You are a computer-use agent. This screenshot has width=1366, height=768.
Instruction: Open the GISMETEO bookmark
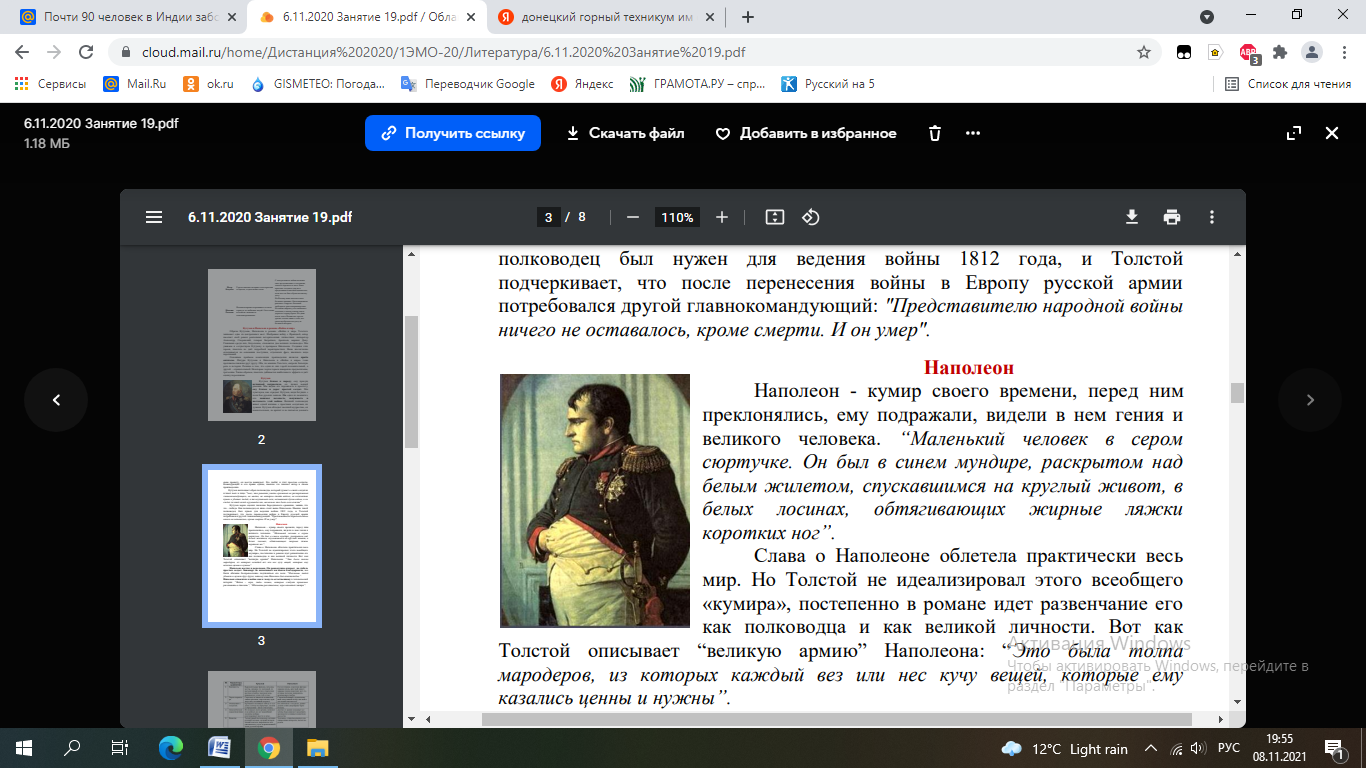(318, 84)
